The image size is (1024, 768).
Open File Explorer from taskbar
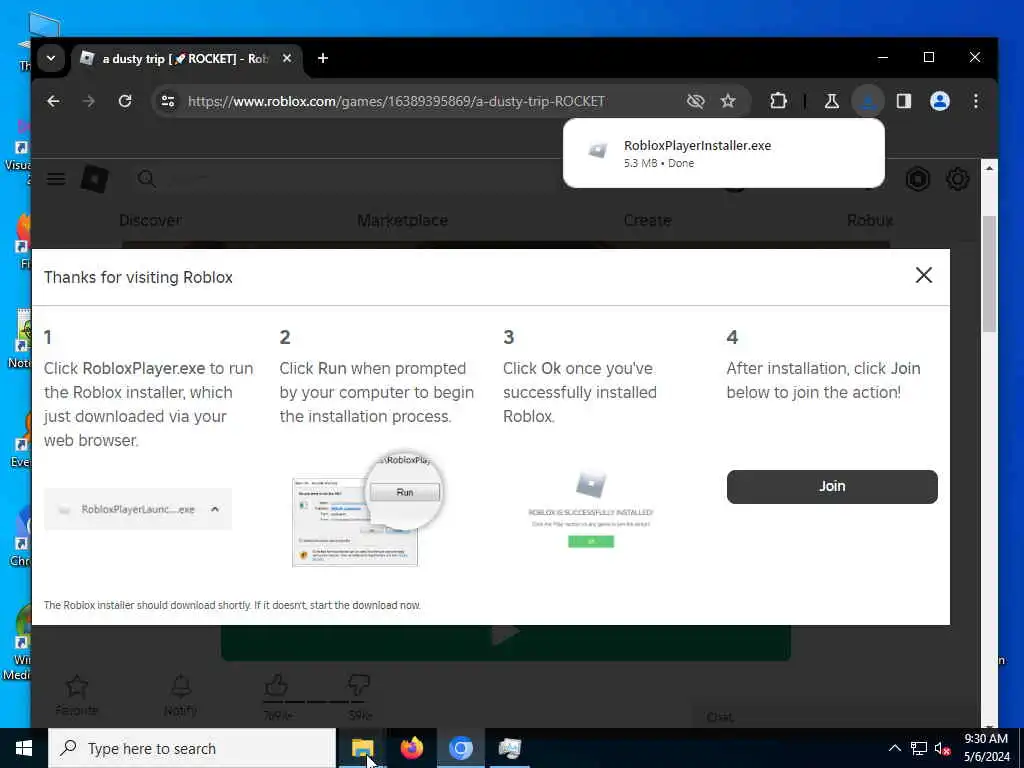(362, 748)
